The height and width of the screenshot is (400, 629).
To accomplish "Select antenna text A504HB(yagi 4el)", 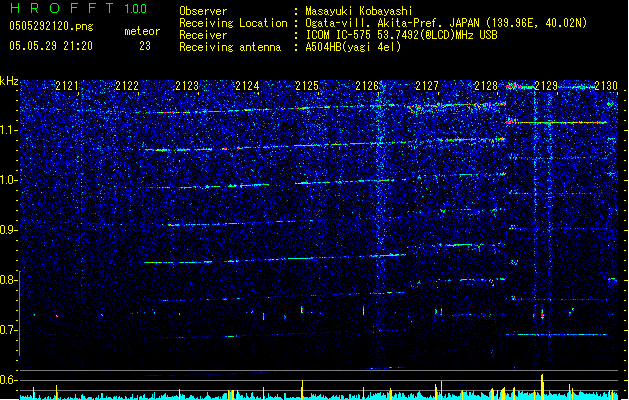I will coord(353,47).
